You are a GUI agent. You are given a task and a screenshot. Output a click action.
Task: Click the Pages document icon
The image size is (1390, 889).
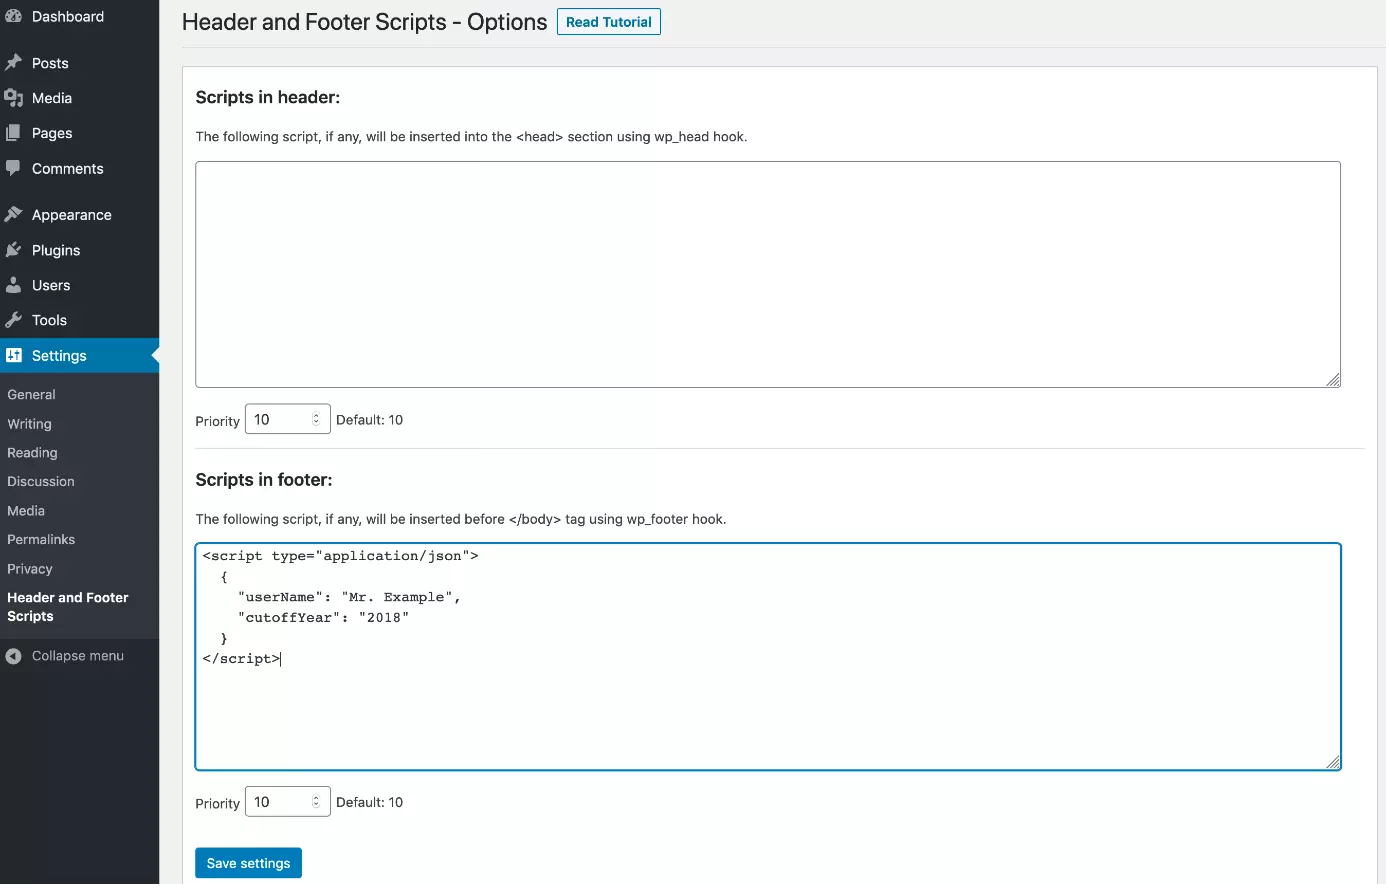(13, 133)
